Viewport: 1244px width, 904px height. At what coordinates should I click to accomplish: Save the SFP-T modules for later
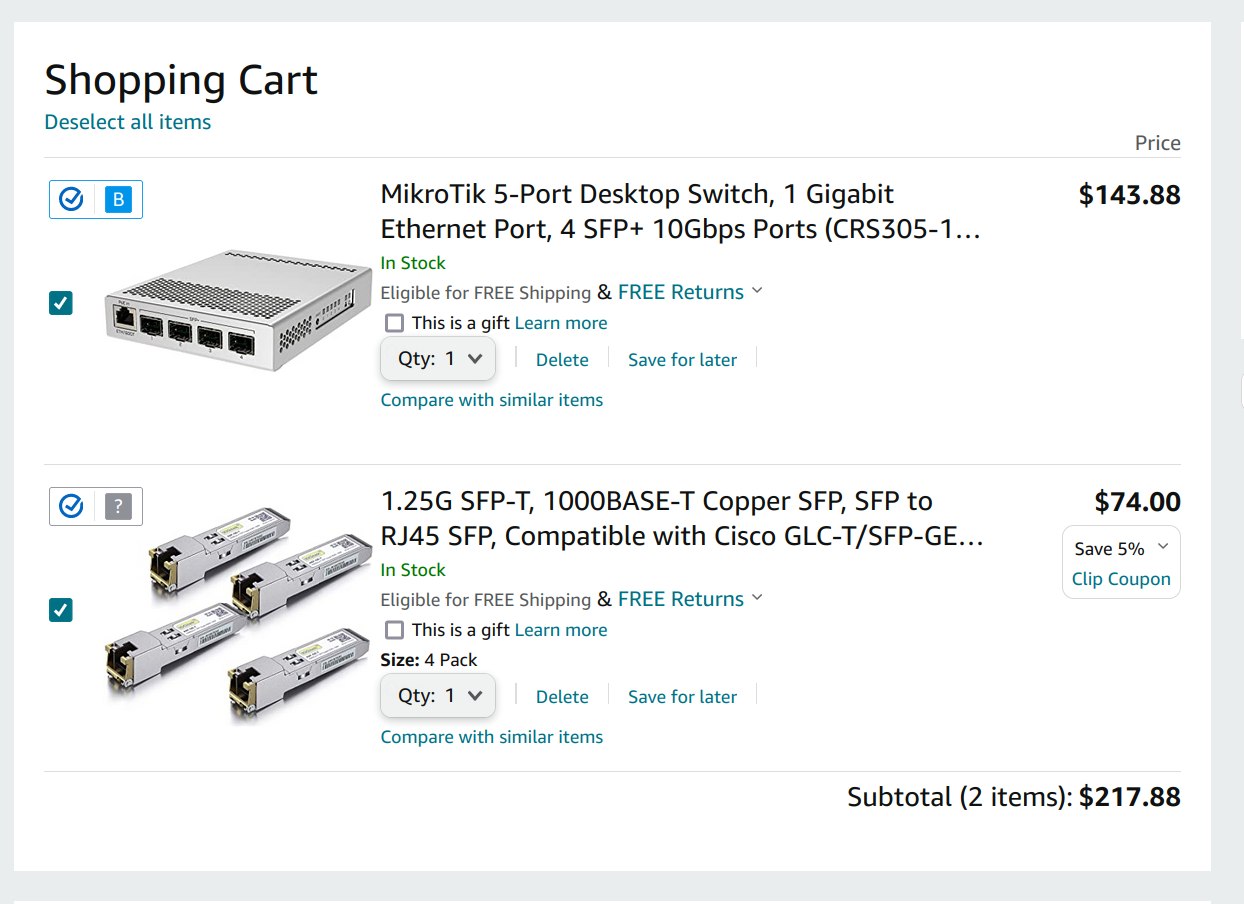coord(682,697)
